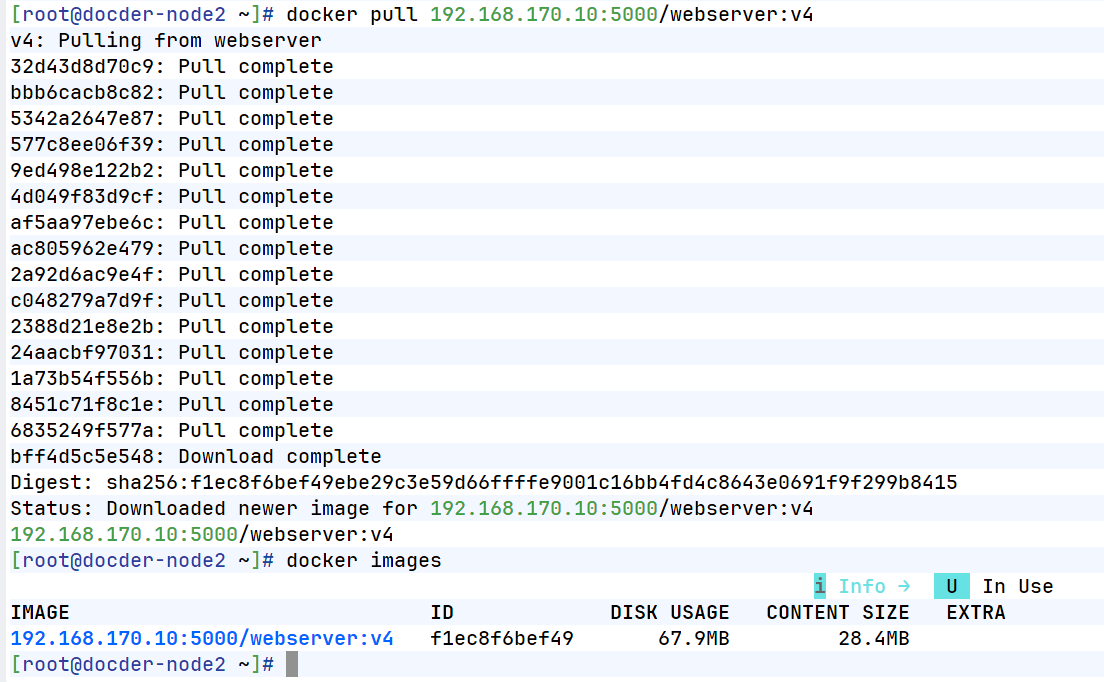This screenshot has height=682, width=1104.
Task: Click the 'v4: Pulling from webserver' line
Action: [165, 40]
